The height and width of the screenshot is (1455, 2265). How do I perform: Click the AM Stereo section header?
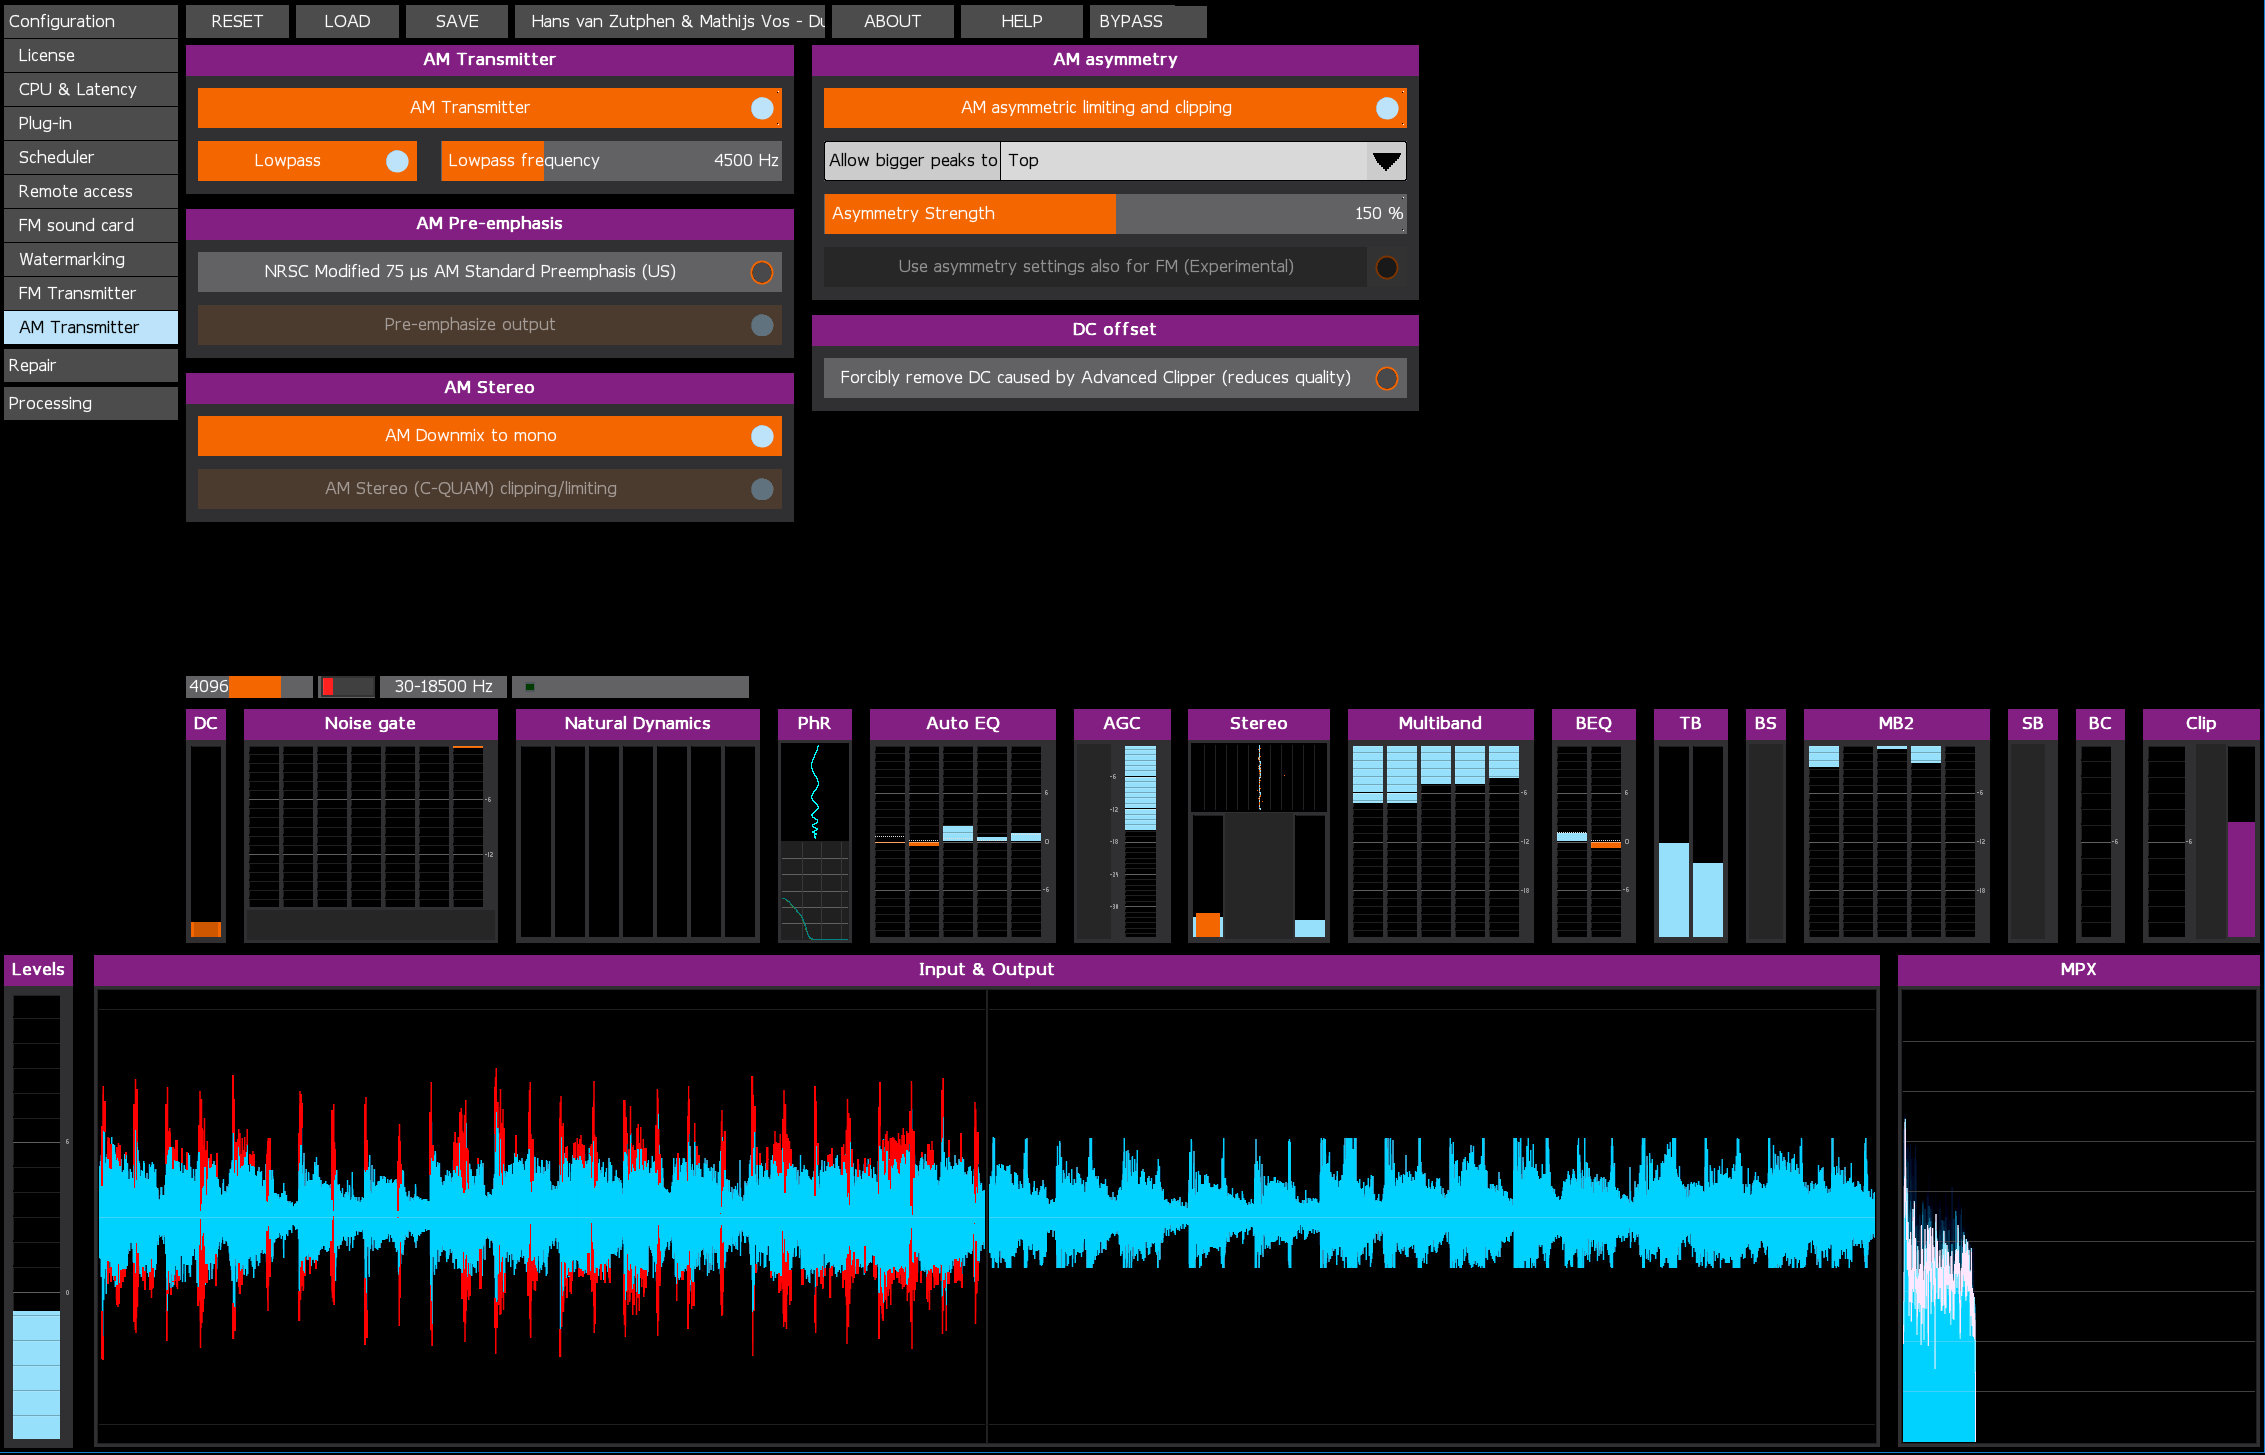(489, 388)
